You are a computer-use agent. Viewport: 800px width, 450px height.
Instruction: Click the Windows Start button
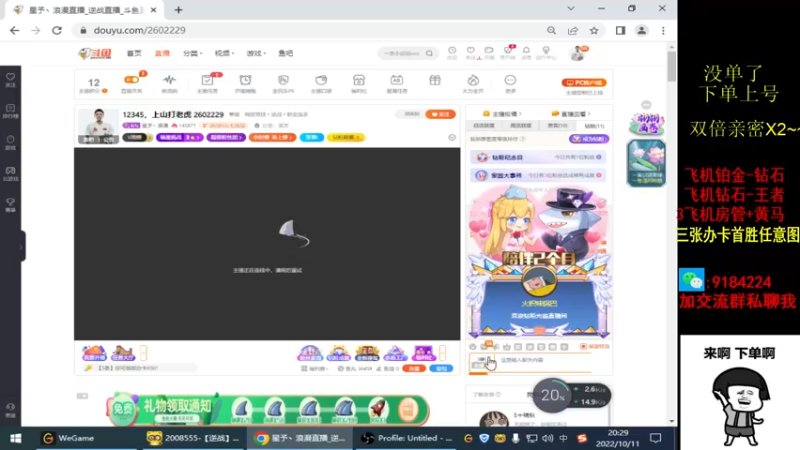[x=15, y=438]
